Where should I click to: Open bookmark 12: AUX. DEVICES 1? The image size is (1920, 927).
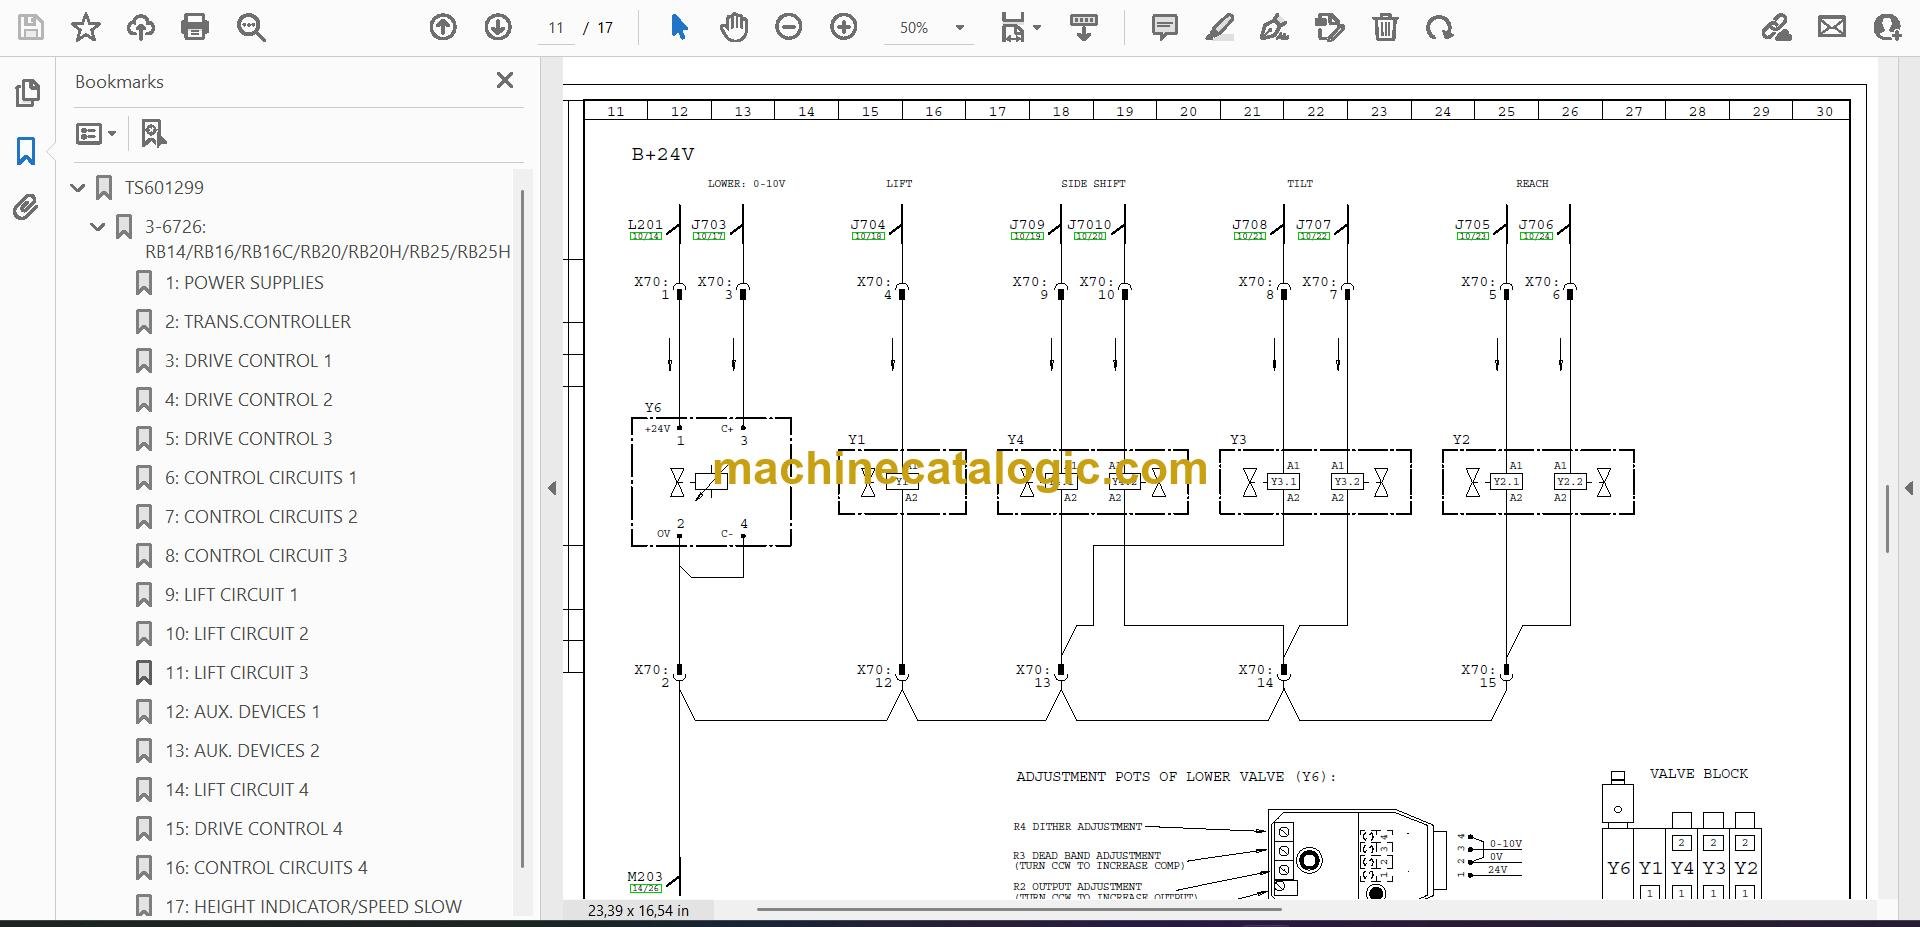click(x=243, y=712)
